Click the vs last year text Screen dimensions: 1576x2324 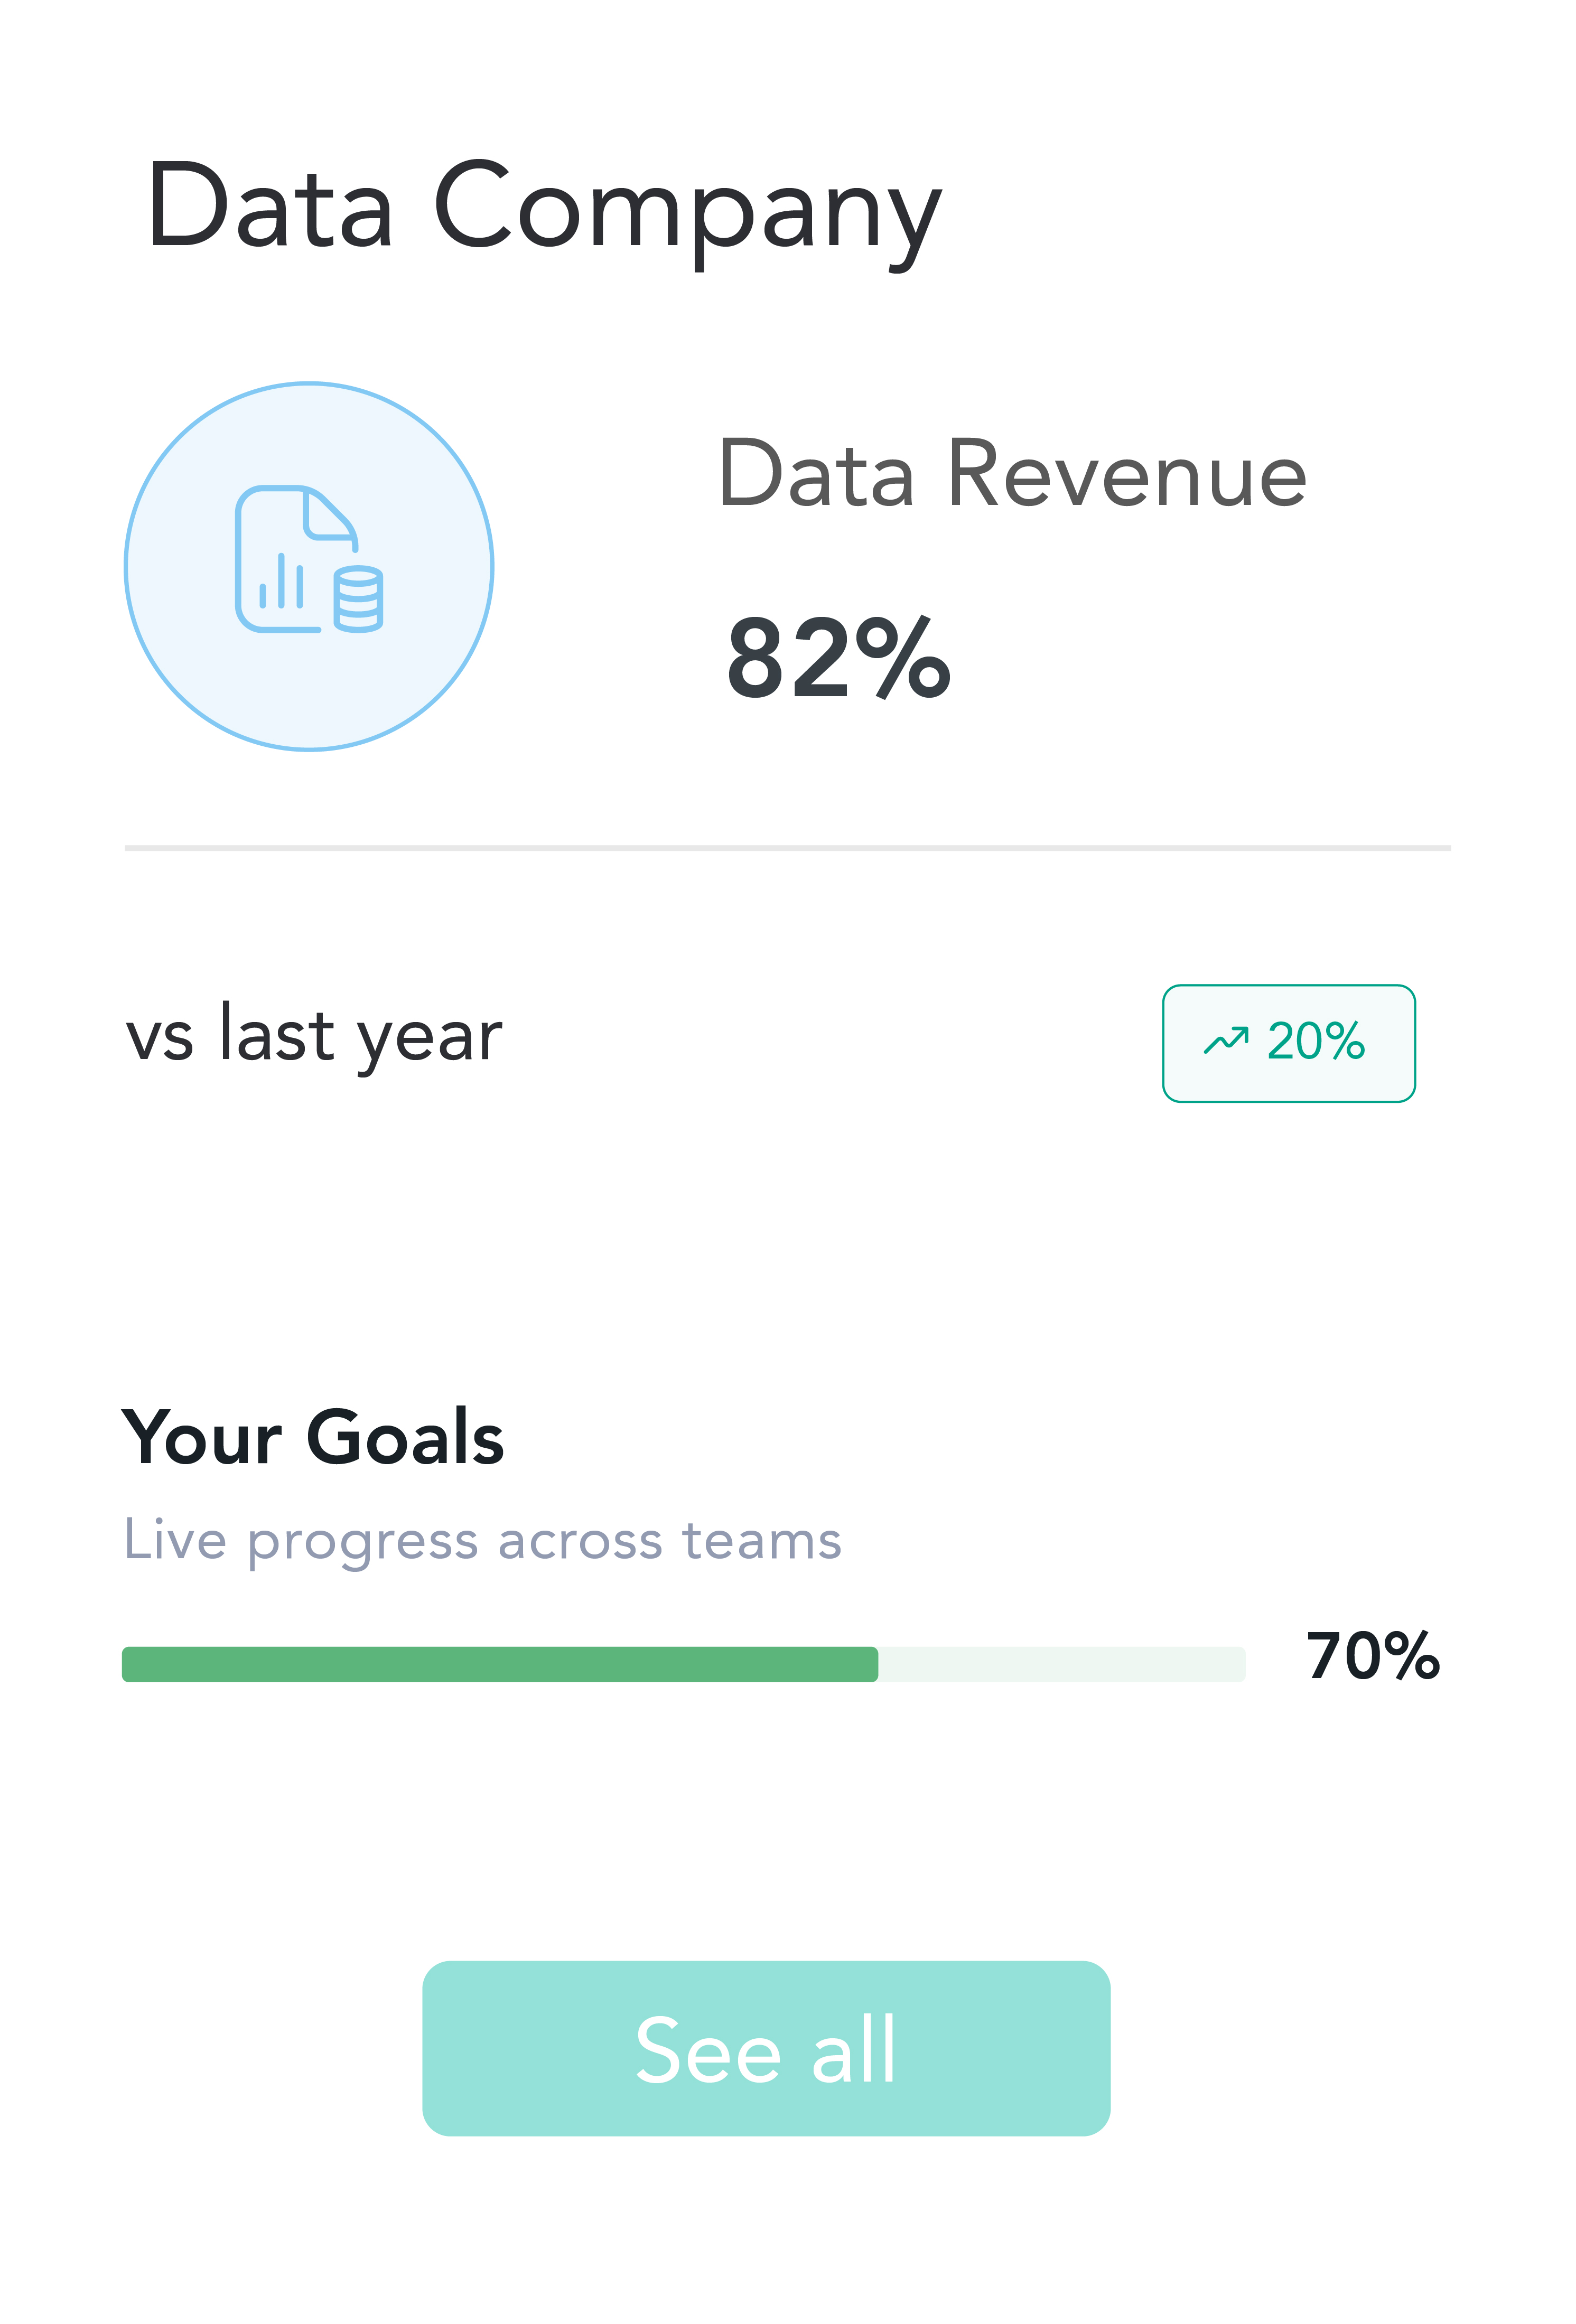[313, 1036]
